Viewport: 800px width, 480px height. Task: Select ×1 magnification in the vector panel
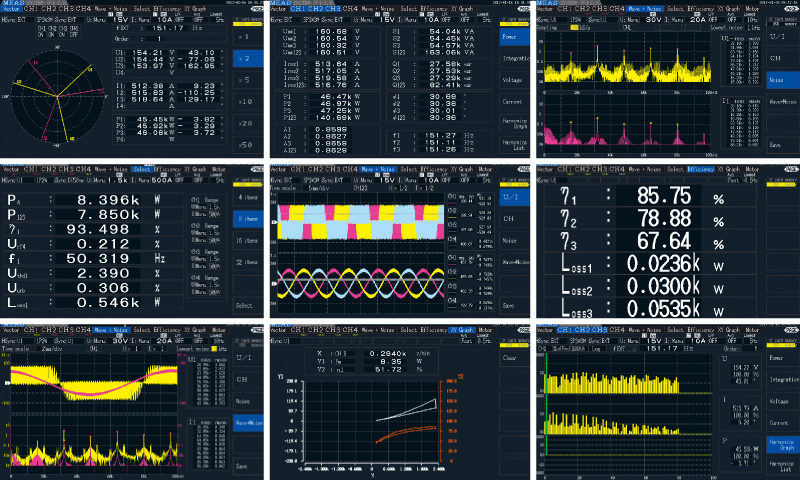pos(246,37)
